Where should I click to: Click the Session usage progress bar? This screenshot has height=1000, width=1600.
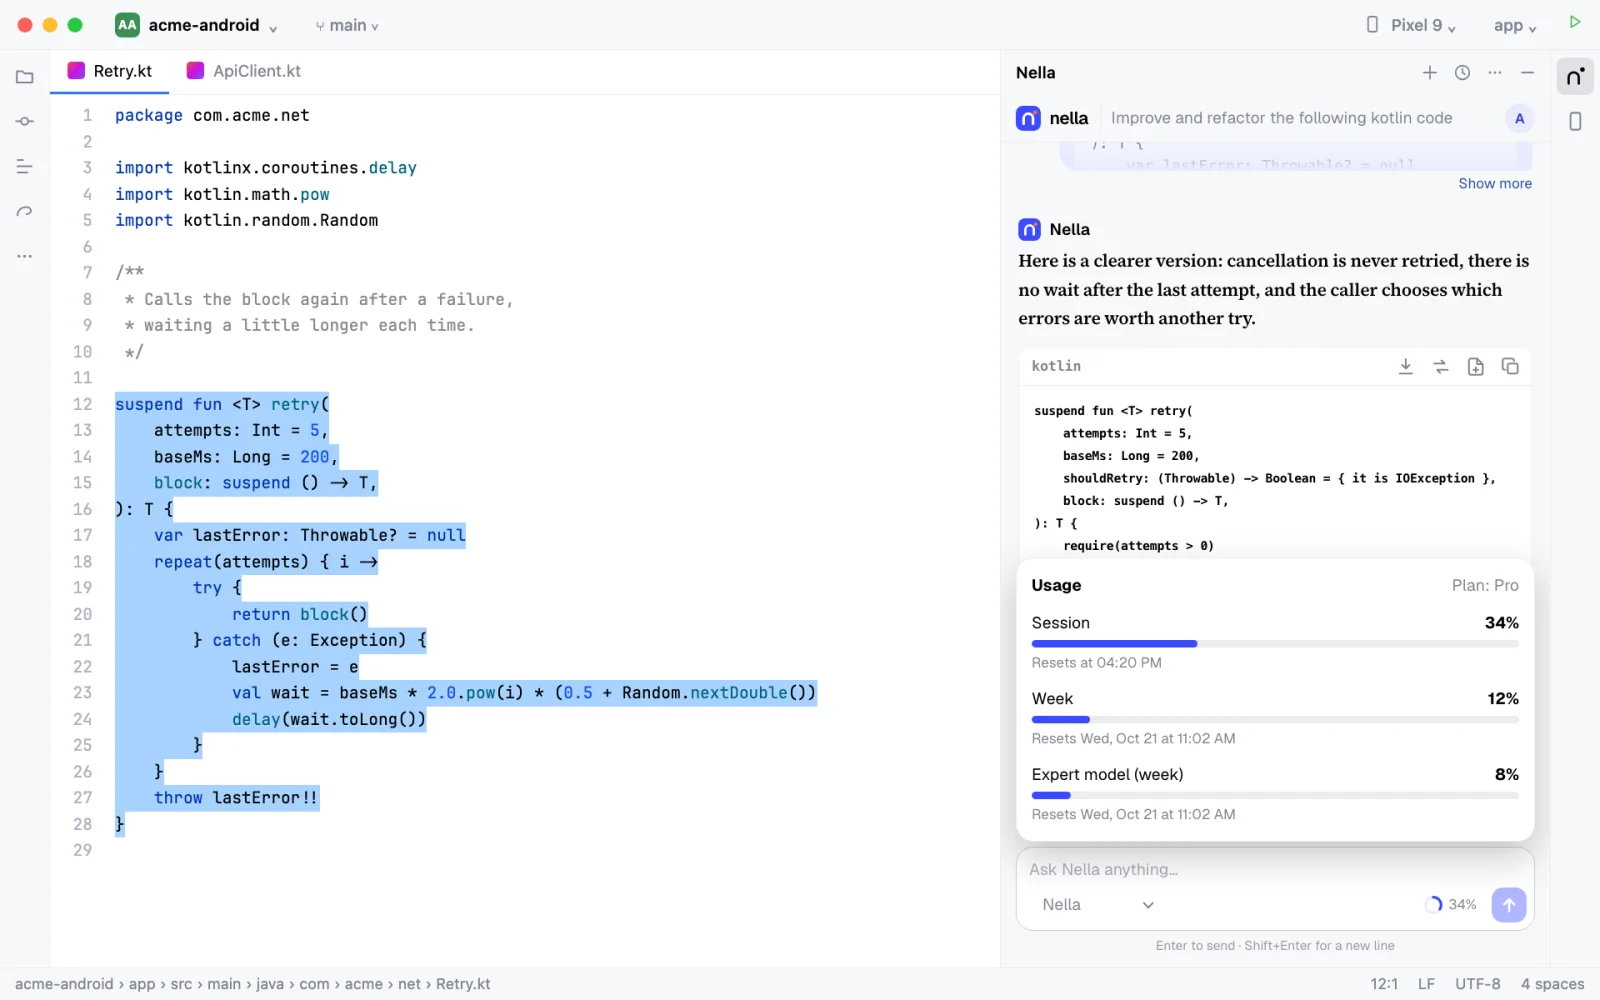(1275, 644)
